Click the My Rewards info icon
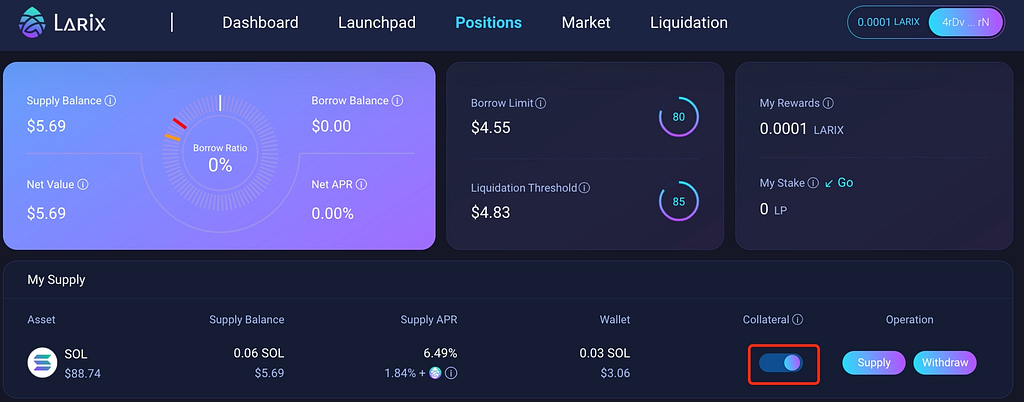 point(828,103)
